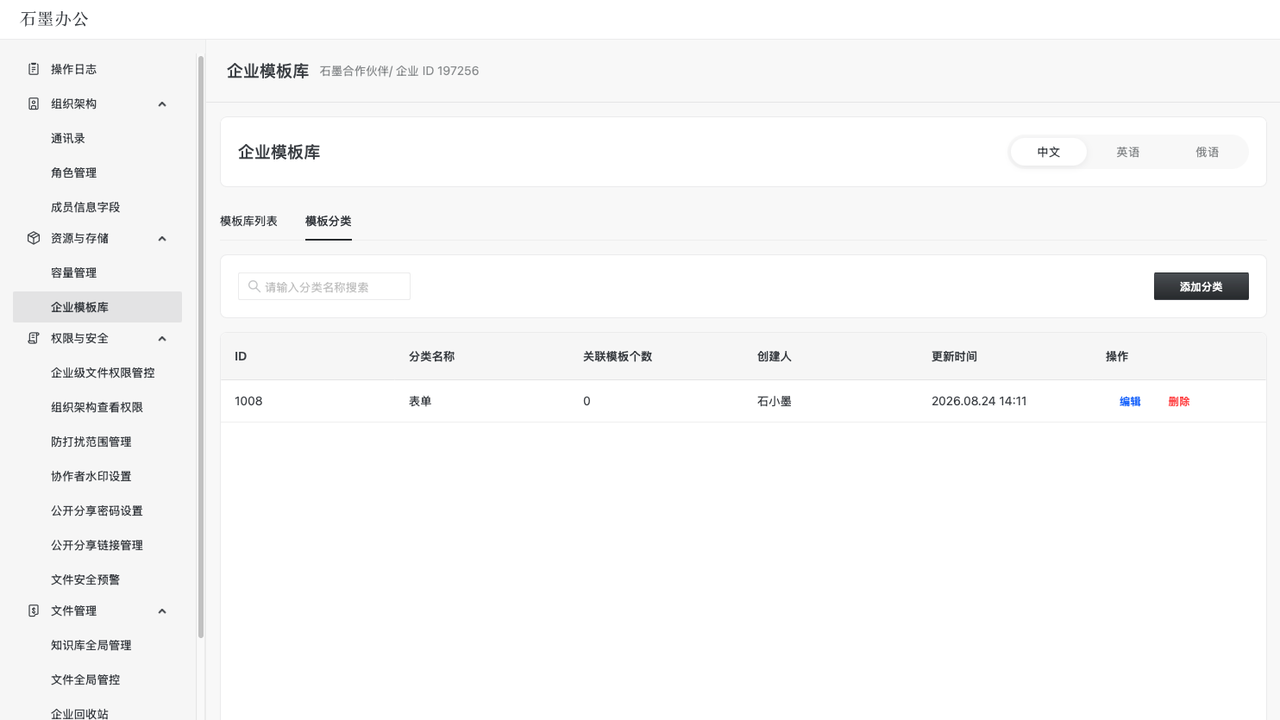Switch template language to 英语

(1128, 152)
